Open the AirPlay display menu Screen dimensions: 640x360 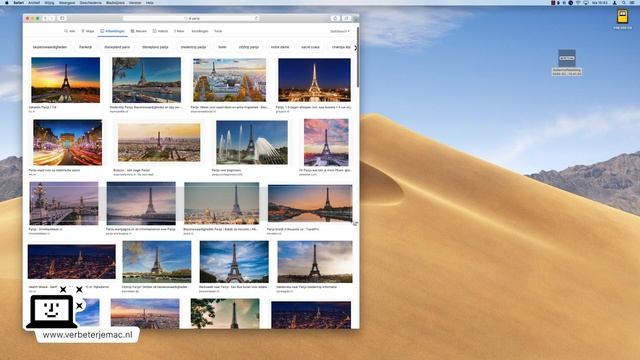(586, 3)
